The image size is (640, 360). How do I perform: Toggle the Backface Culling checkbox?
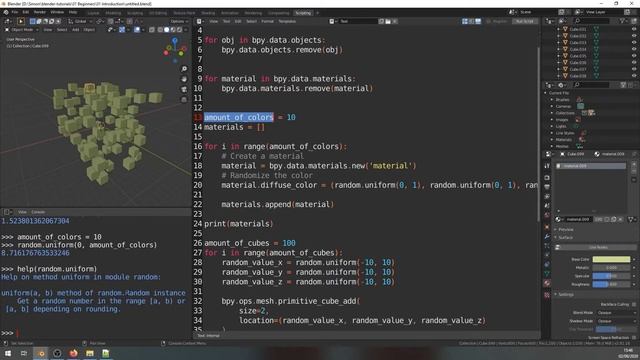tap(634, 304)
